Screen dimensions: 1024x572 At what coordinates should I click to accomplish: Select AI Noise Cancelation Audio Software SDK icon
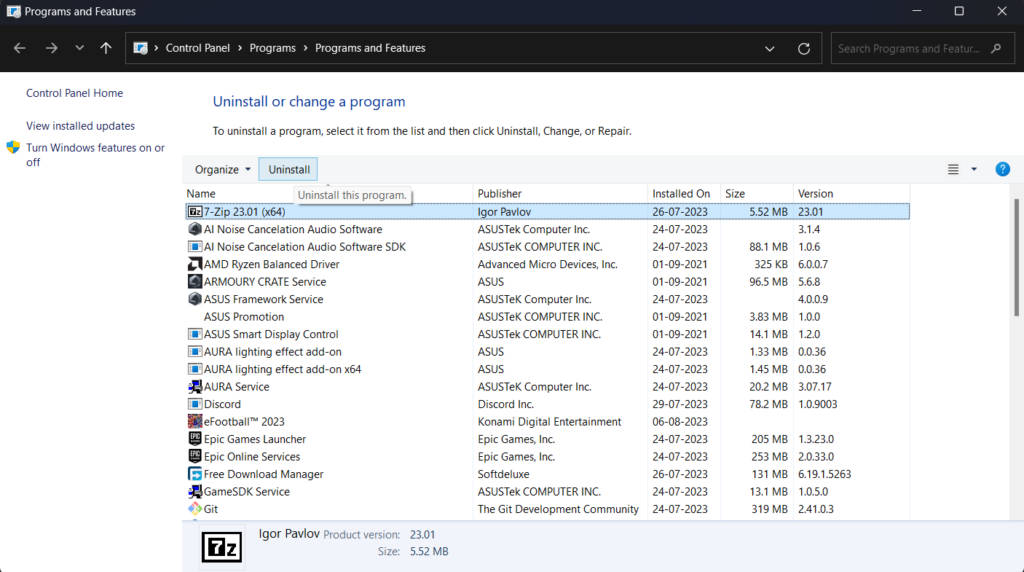(195, 247)
